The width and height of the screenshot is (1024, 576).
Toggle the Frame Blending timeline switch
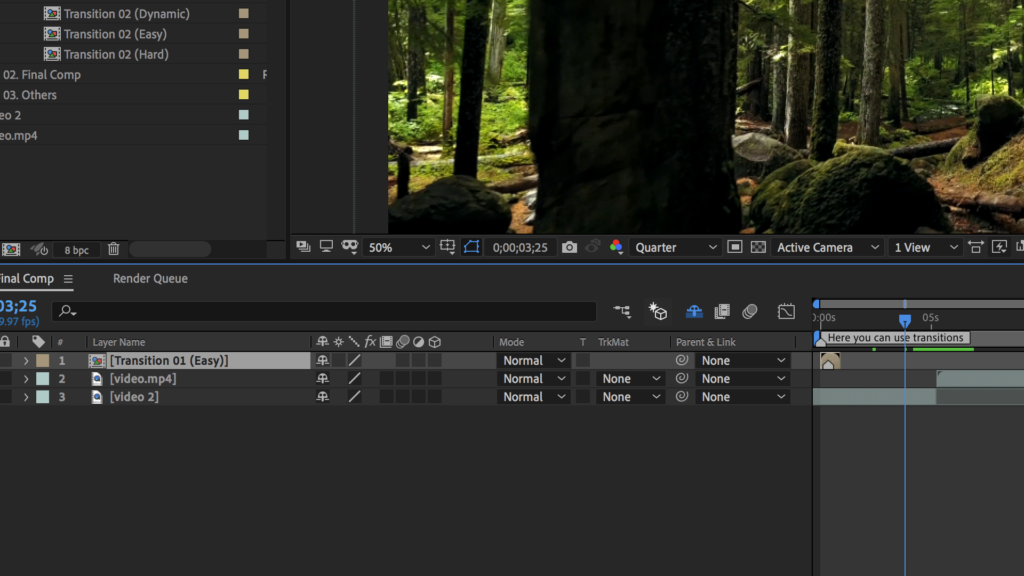point(721,312)
